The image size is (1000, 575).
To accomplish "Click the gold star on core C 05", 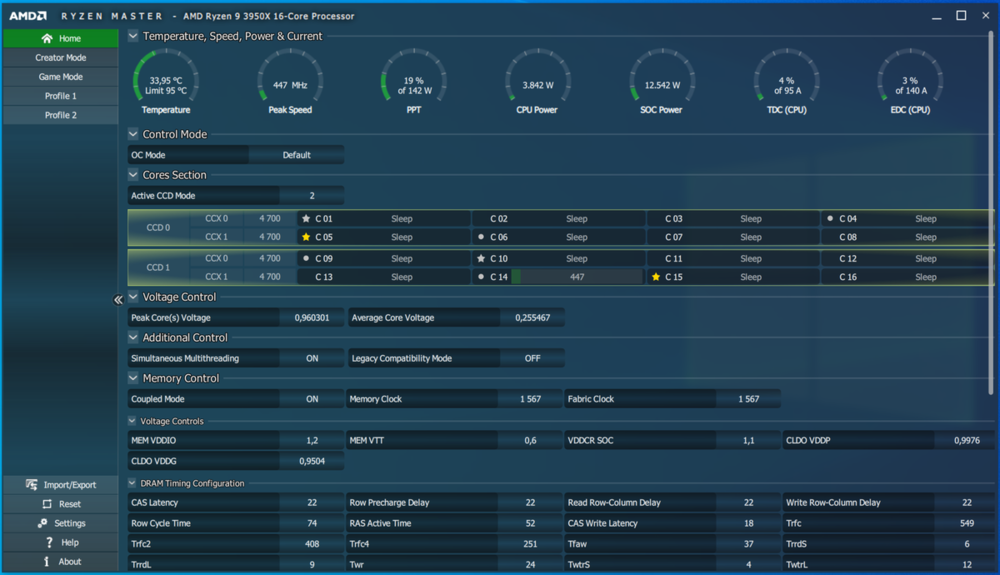I will tap(306, 237).
